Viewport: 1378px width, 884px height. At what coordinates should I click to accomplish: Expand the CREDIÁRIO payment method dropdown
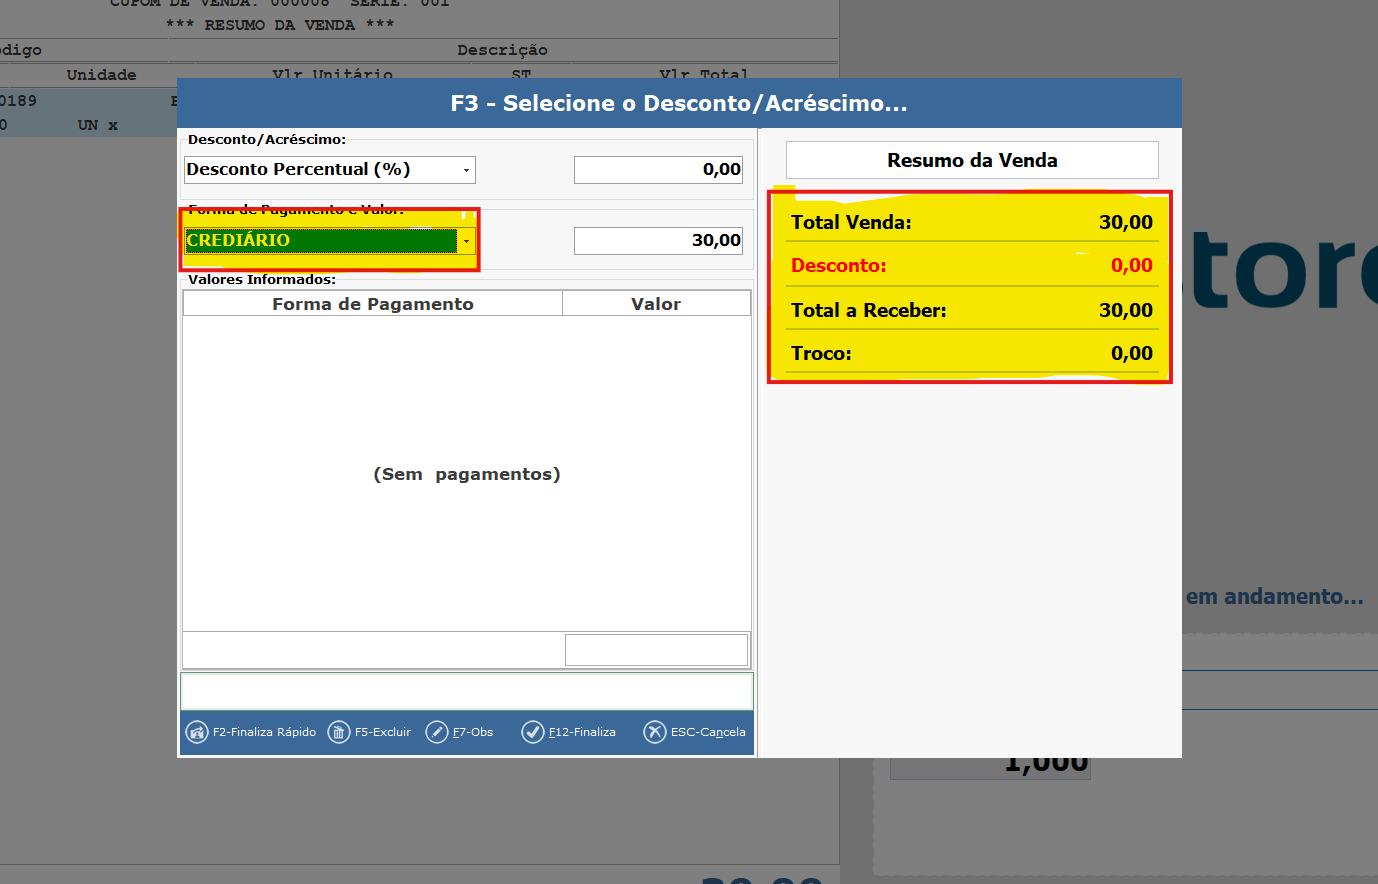[x=466, y=241]
